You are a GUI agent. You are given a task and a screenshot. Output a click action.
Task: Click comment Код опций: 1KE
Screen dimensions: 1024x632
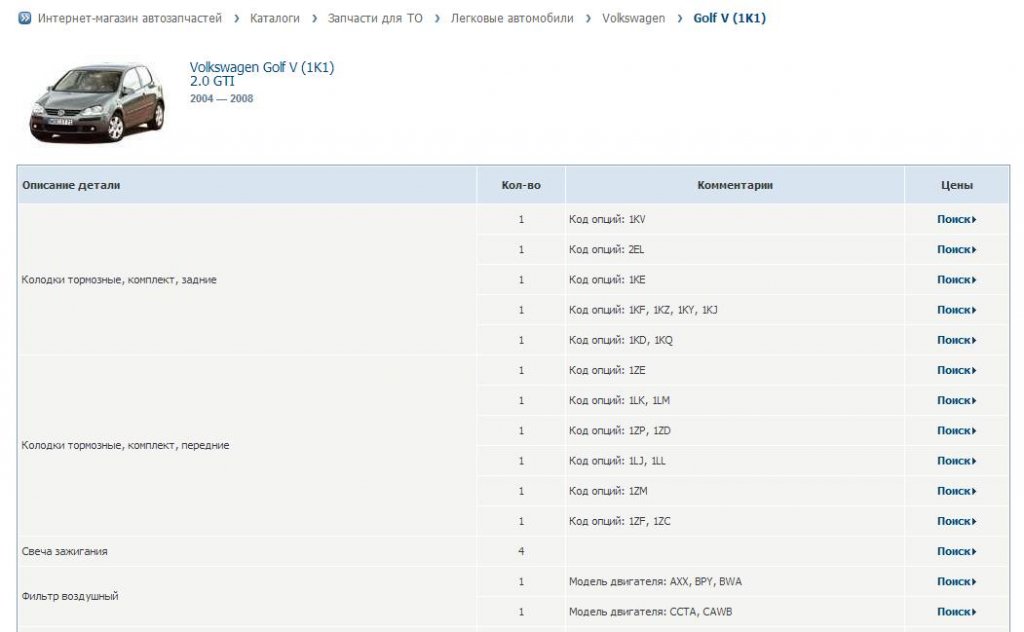(x=607, y=279)
